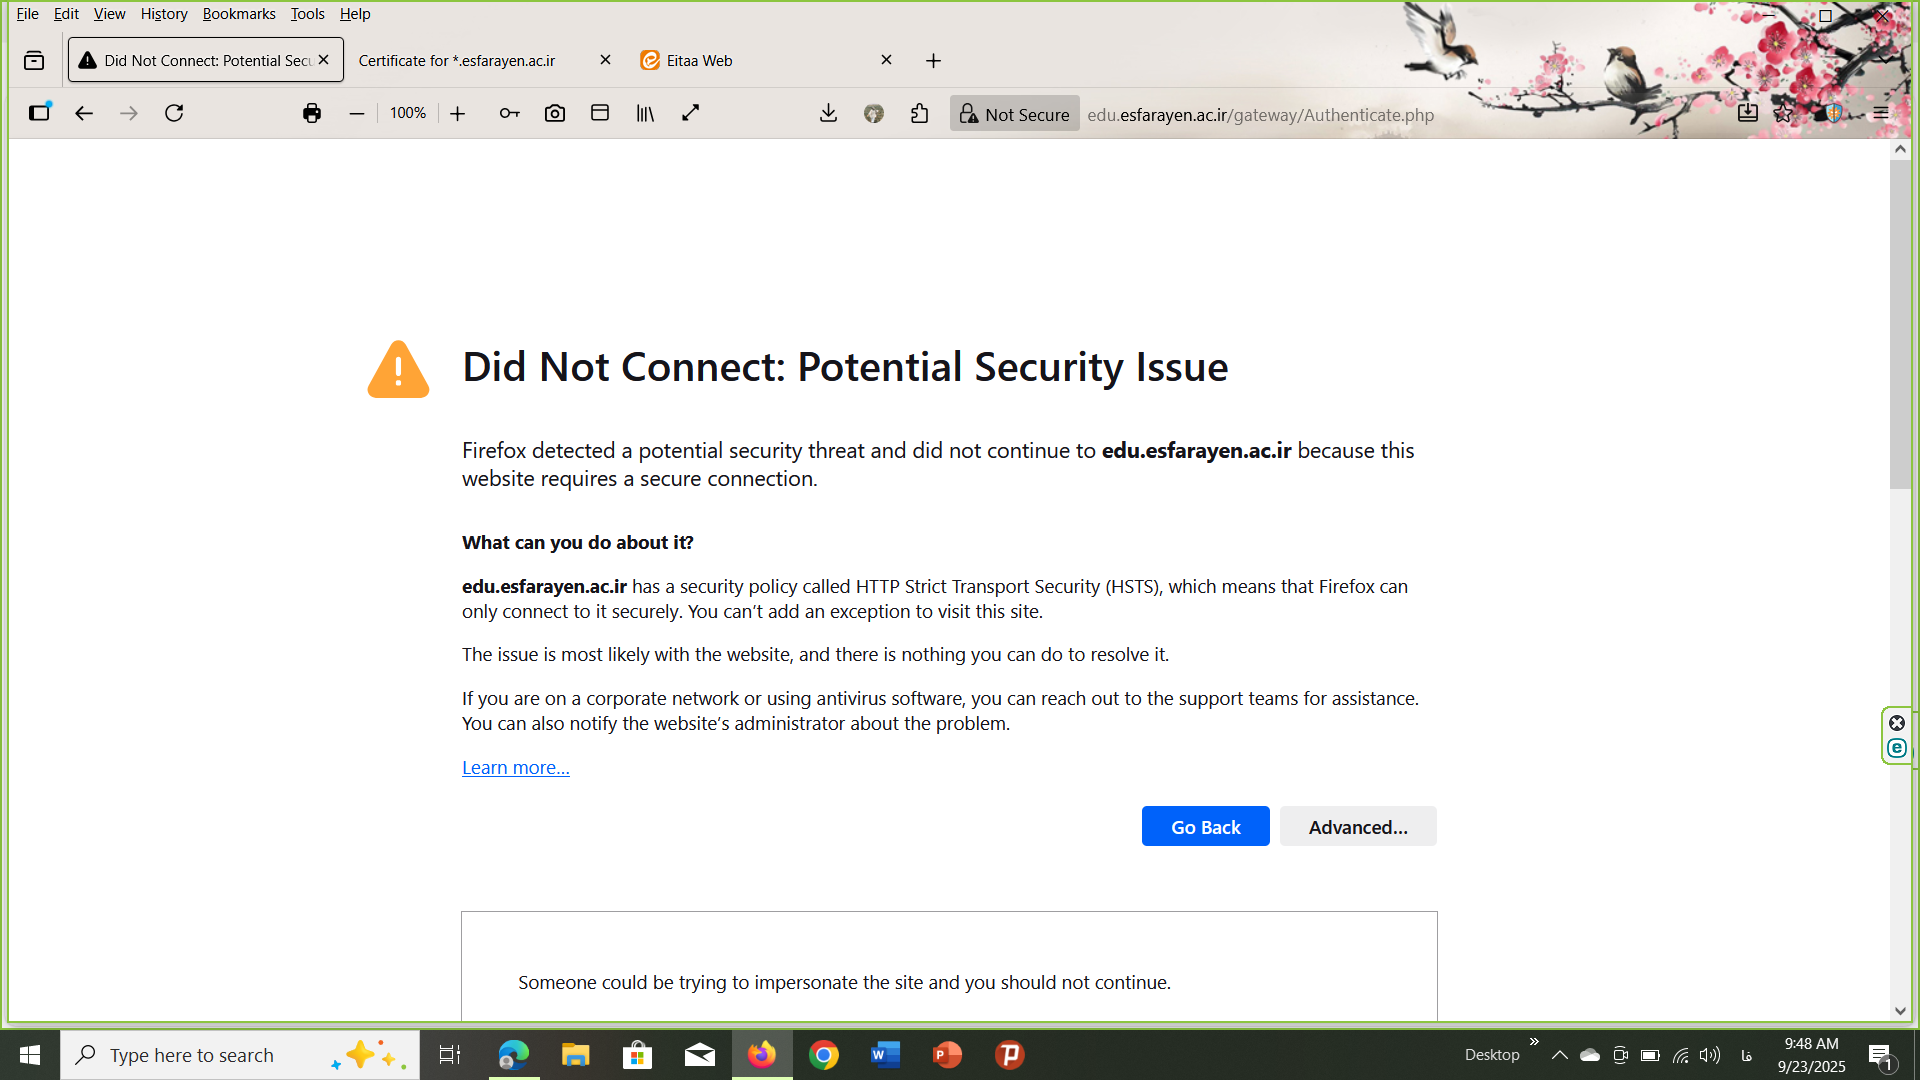
Task: Click the Reload page icon
Action: coord(174,113)
